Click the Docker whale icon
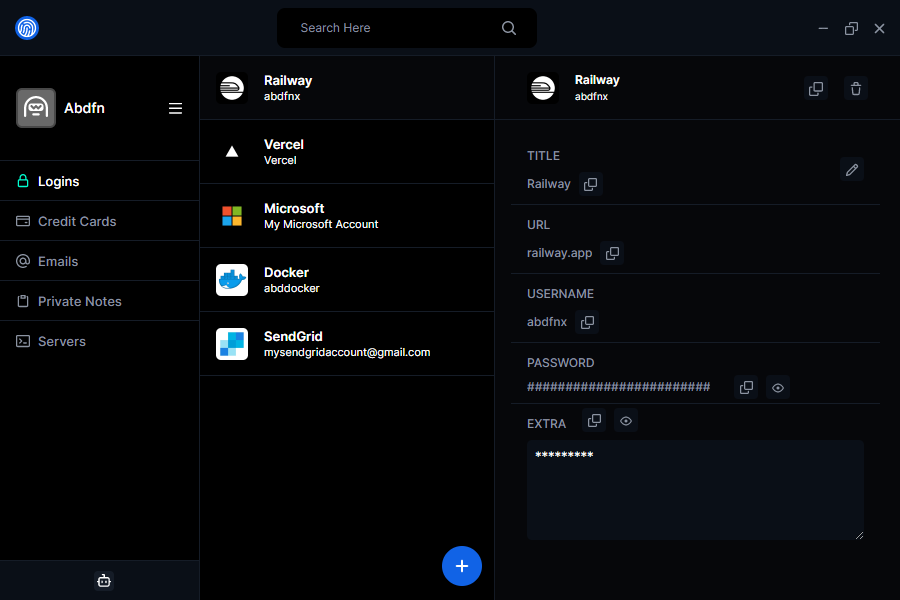 click(x=232, y=280)
